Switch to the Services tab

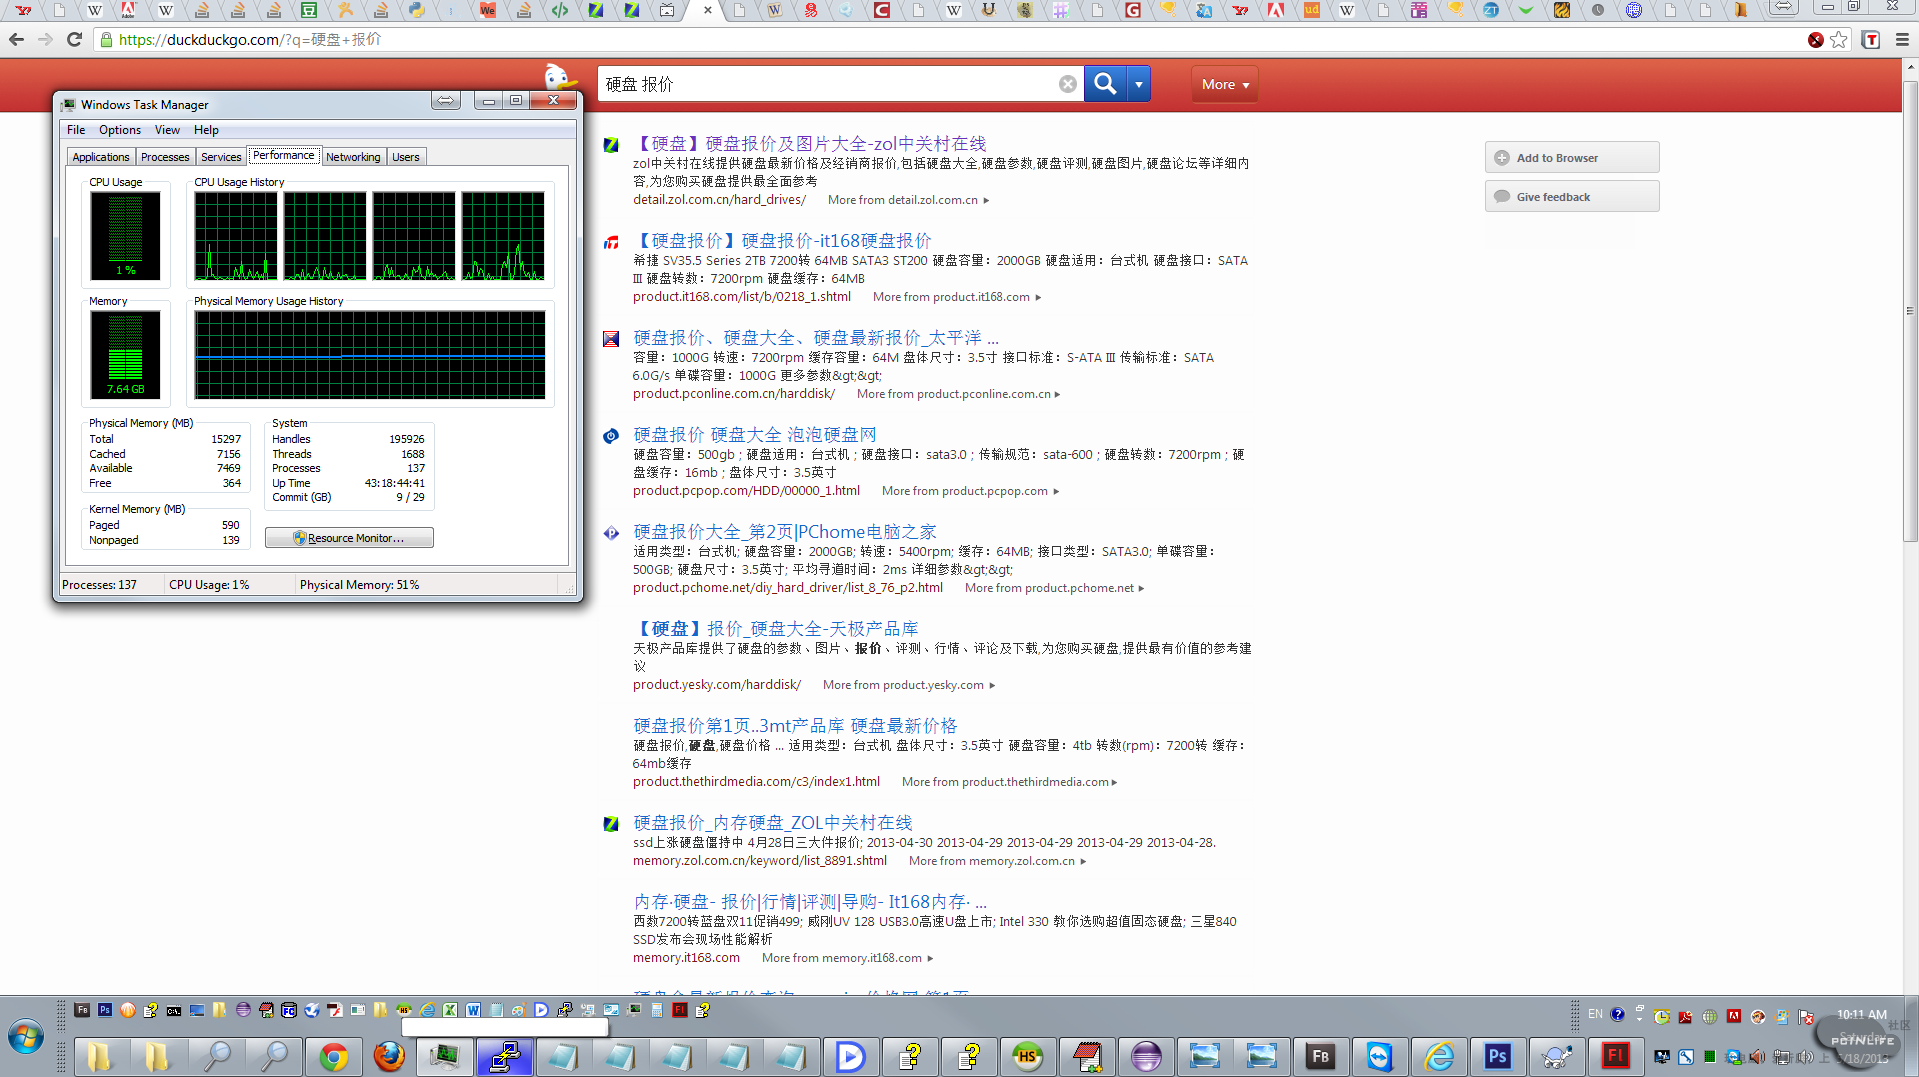[221, 157]
